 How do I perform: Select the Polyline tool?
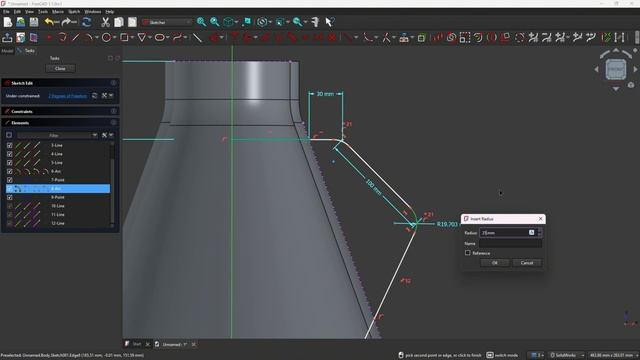tap(62, 38)
